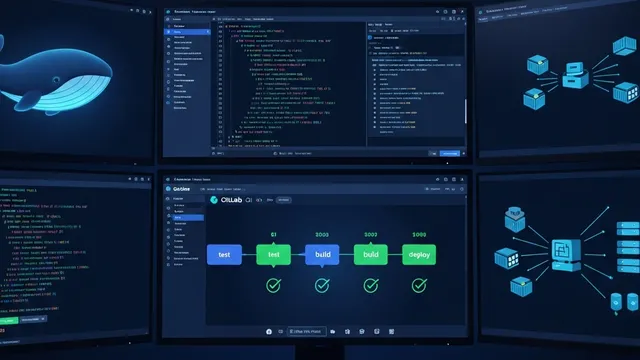
Task: Click the checkmark below the 'deploy' stage
Action: click(x=419, y=285)
